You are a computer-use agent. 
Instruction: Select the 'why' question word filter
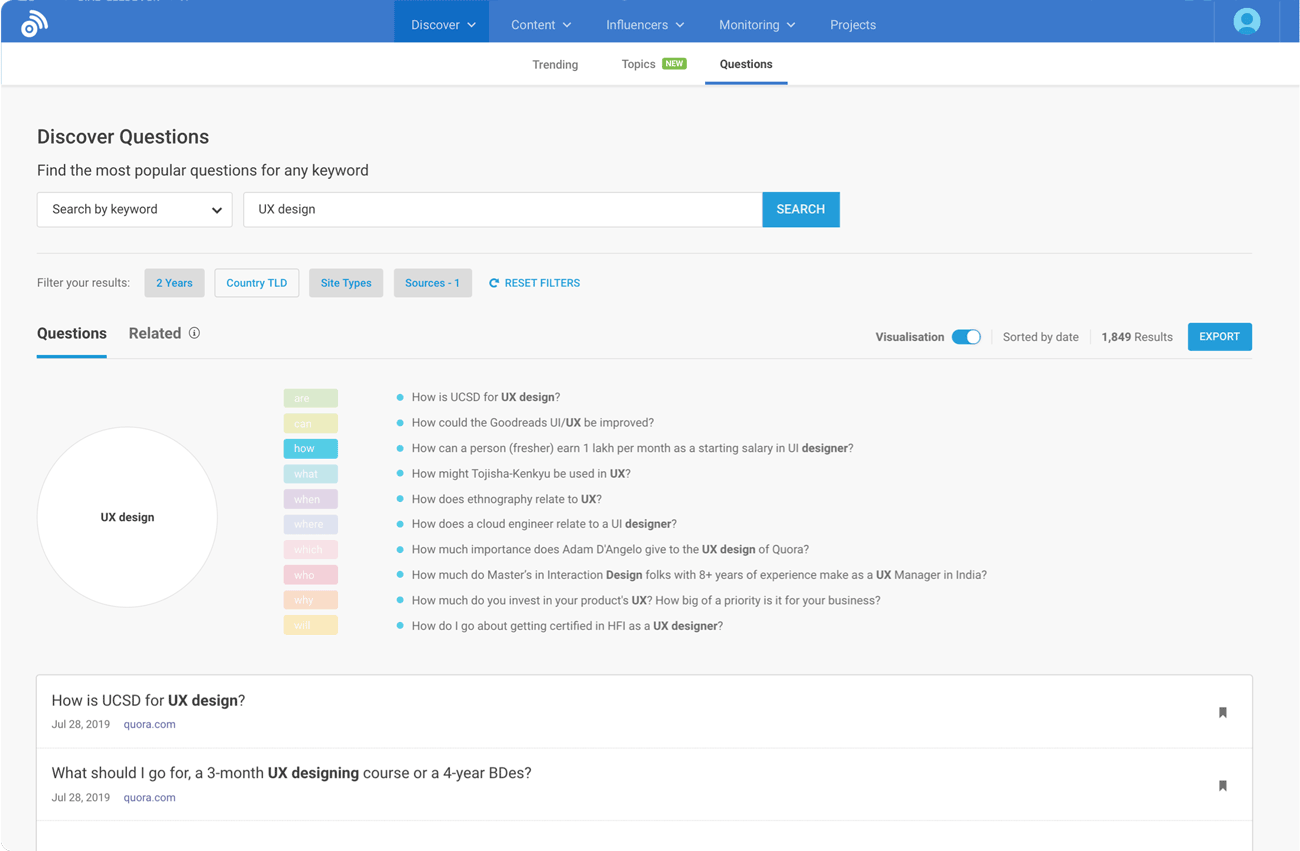coord(310,600)
